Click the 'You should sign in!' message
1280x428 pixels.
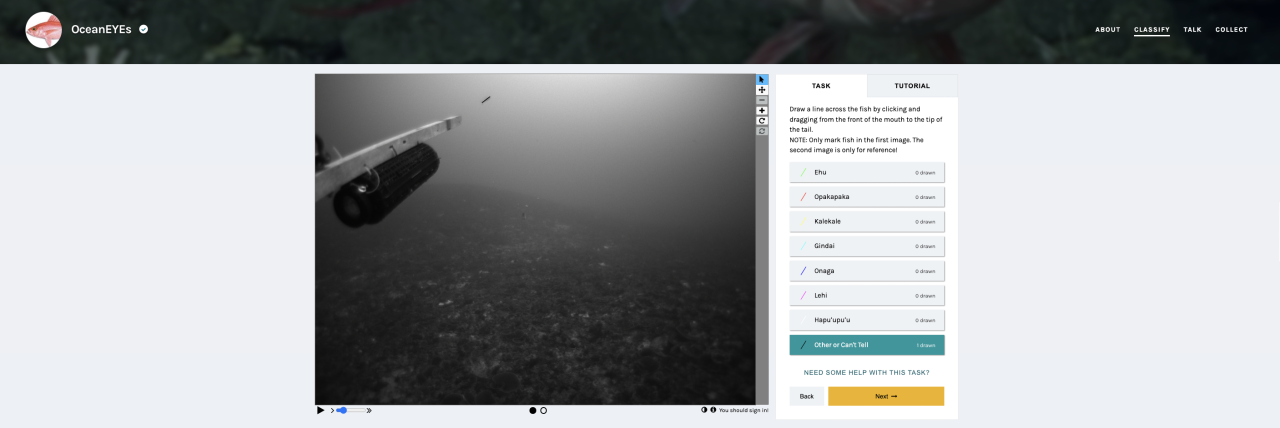(744, 410)
